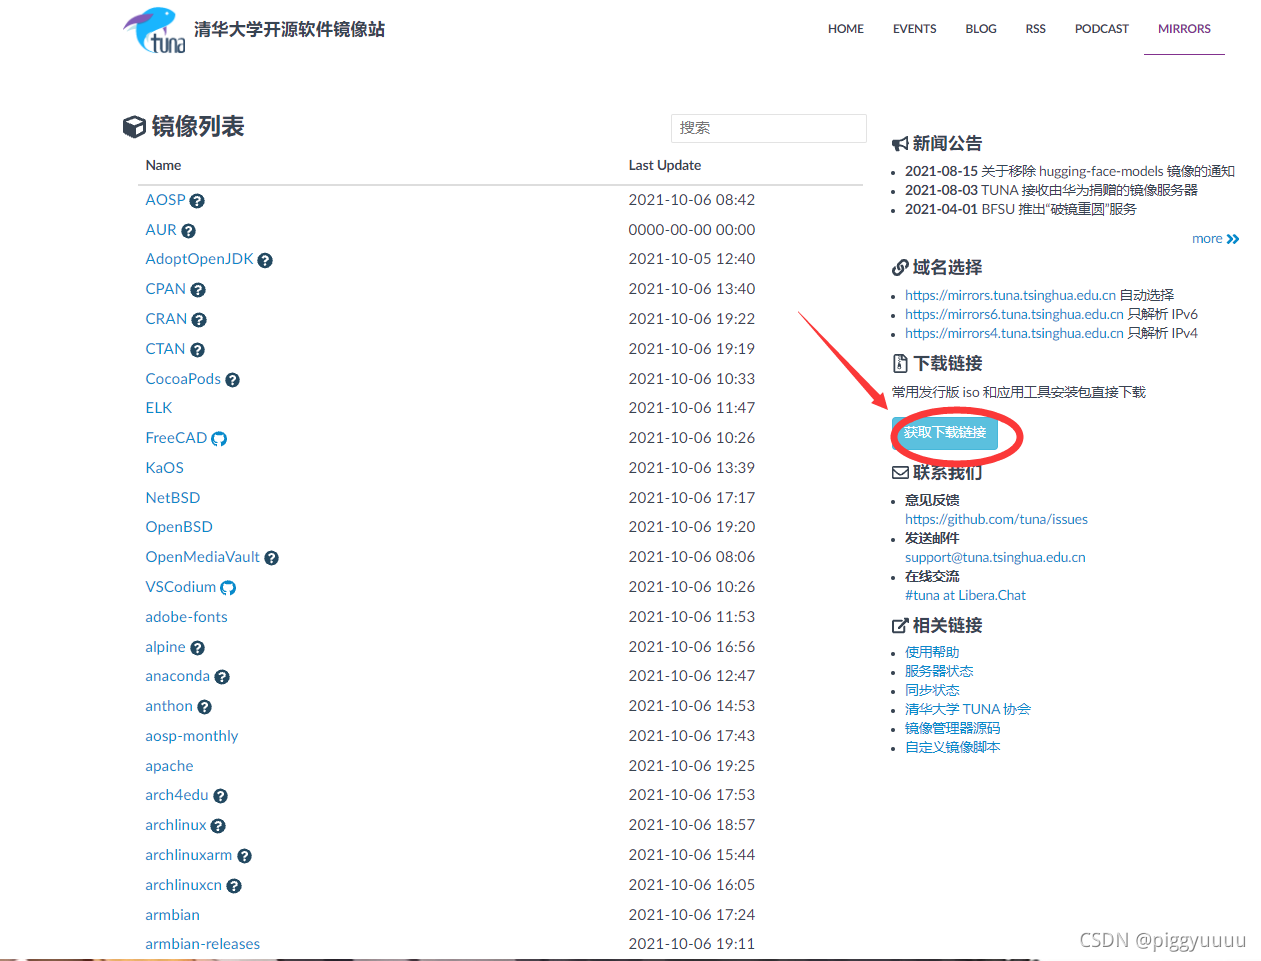This screenshot has height=961, width=1261.
Task: Open the help icon beside archlinuxcn
Action: point(234,886)
